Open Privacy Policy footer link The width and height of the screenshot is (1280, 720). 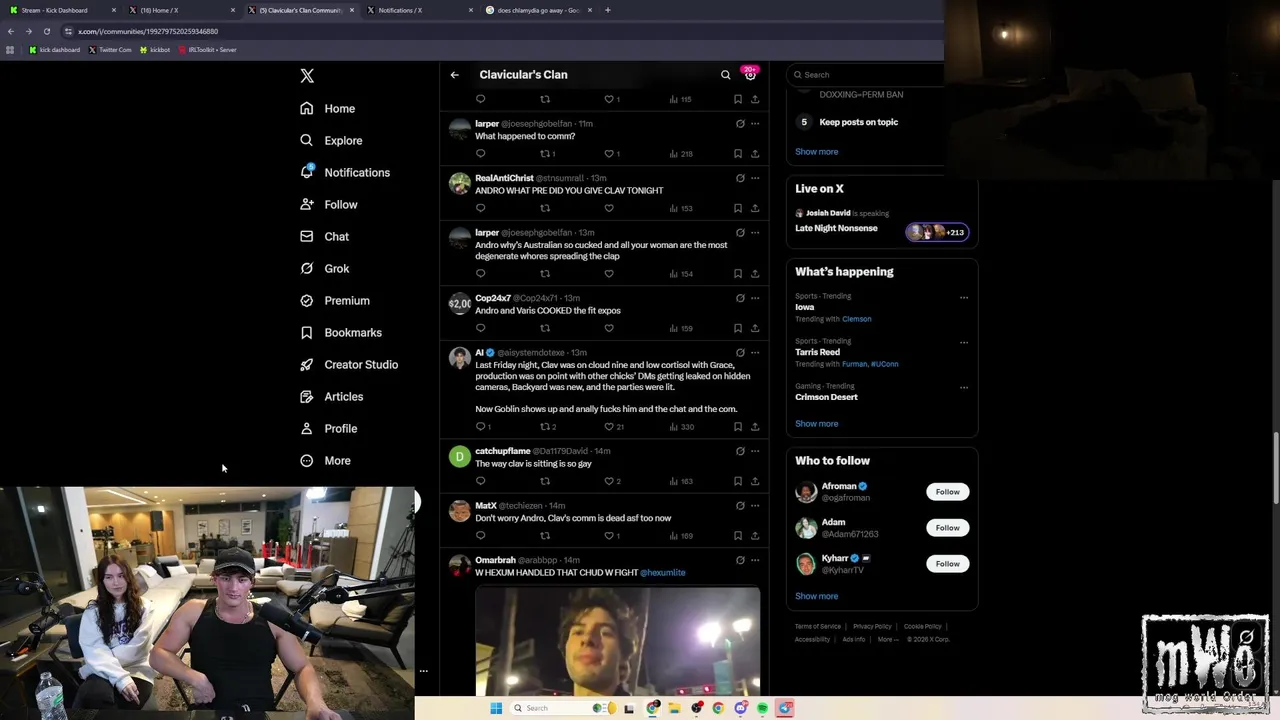coord(872,626)
